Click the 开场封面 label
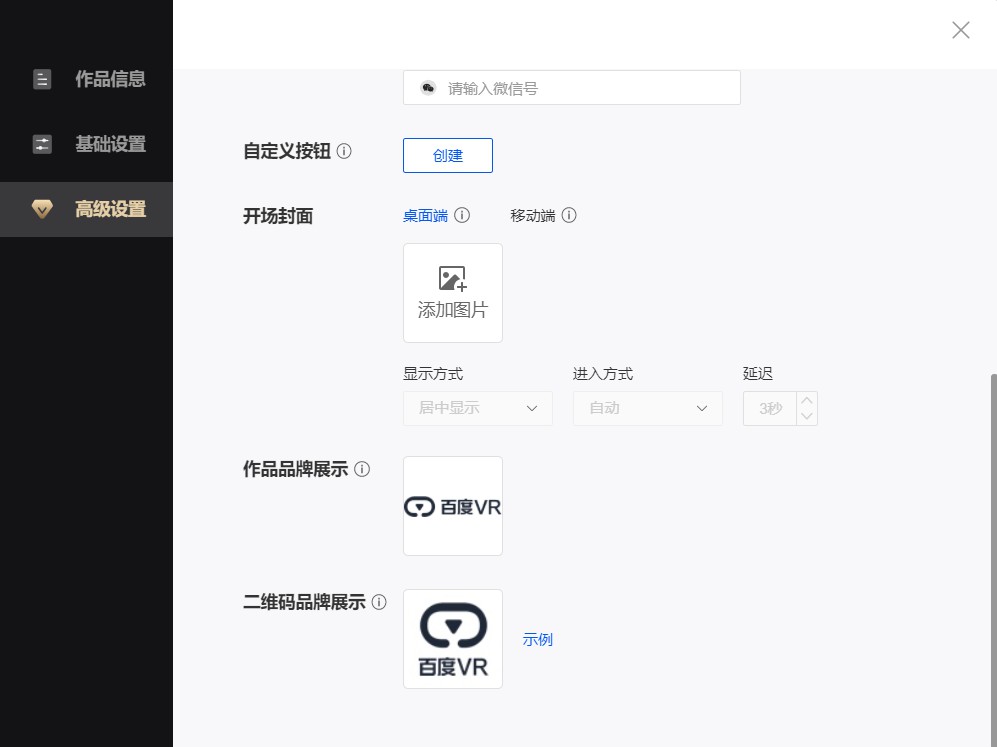 point(278,216)
